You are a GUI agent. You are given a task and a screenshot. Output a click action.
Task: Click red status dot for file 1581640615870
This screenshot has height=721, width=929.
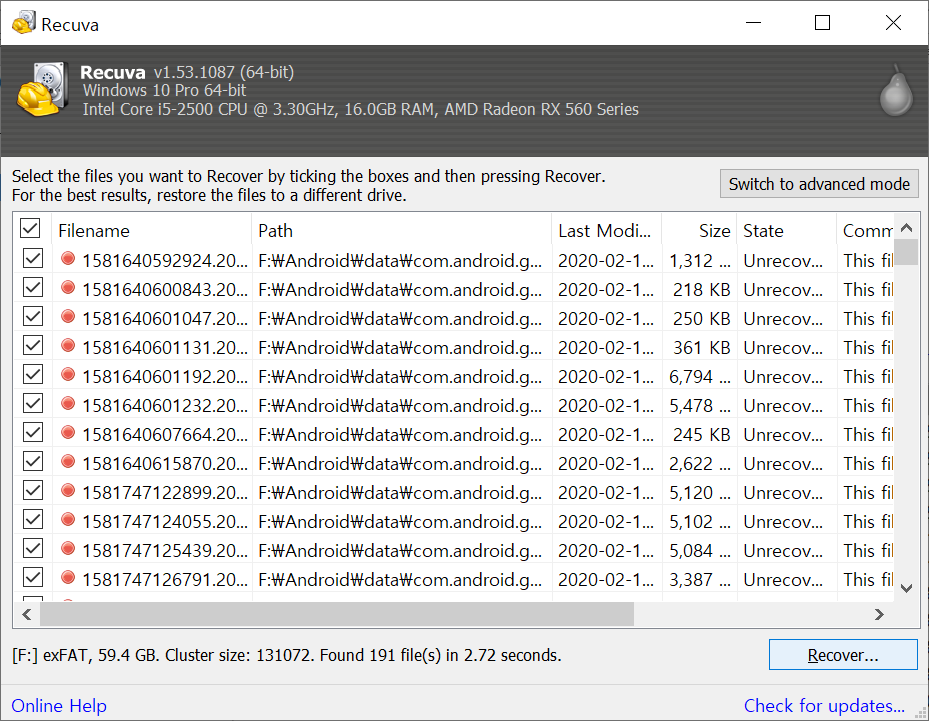coord(68,462)
